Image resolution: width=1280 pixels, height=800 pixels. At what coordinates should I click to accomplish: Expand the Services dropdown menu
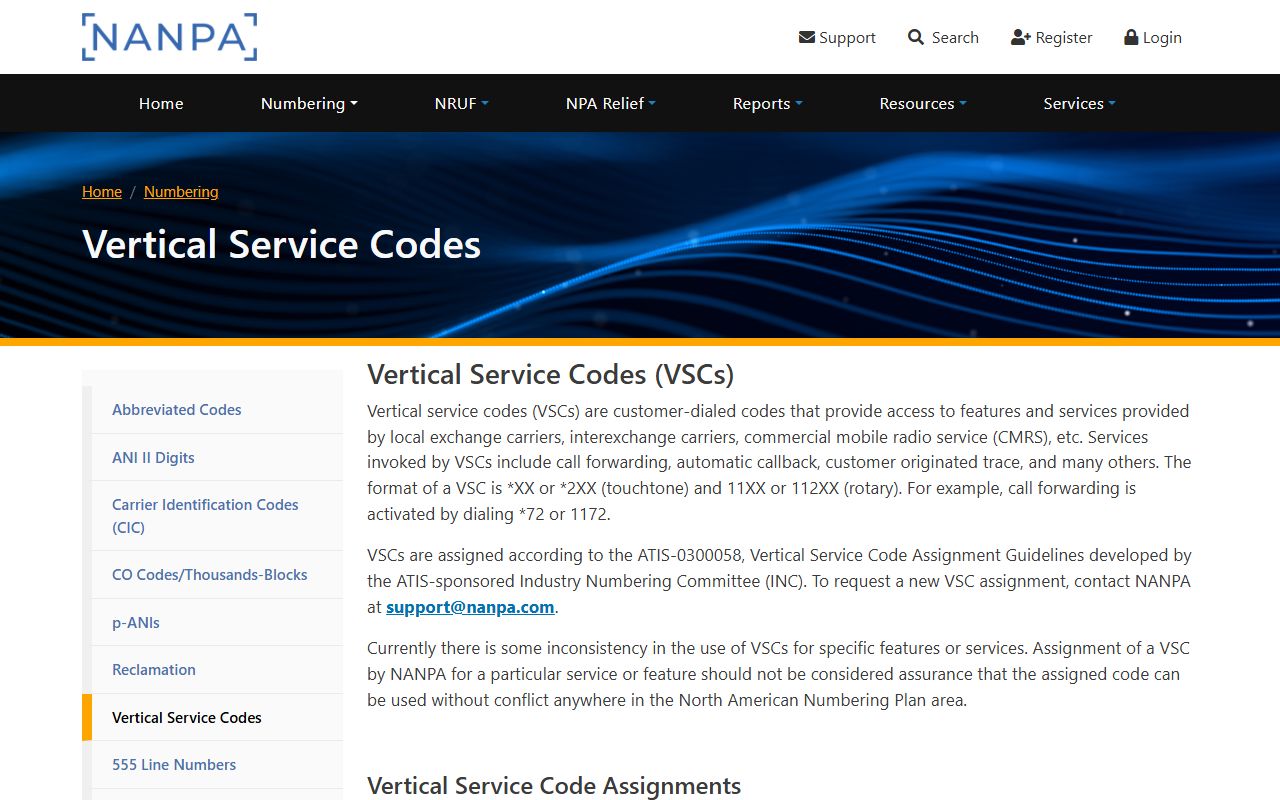click(x=1080, y=103)
